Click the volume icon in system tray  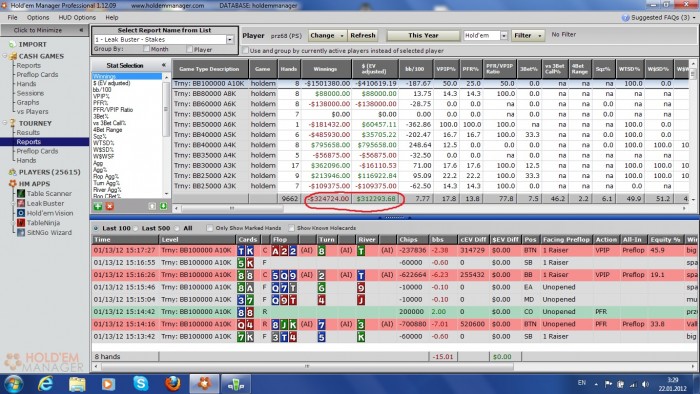pos(645,384)
